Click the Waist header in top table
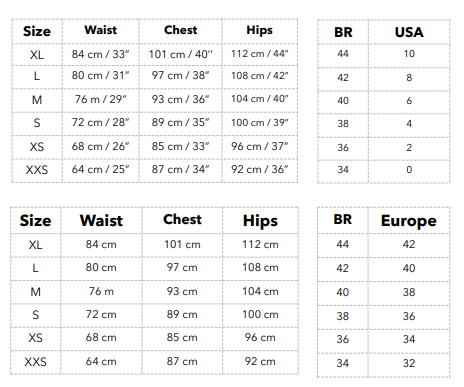 tap(101, 30)
